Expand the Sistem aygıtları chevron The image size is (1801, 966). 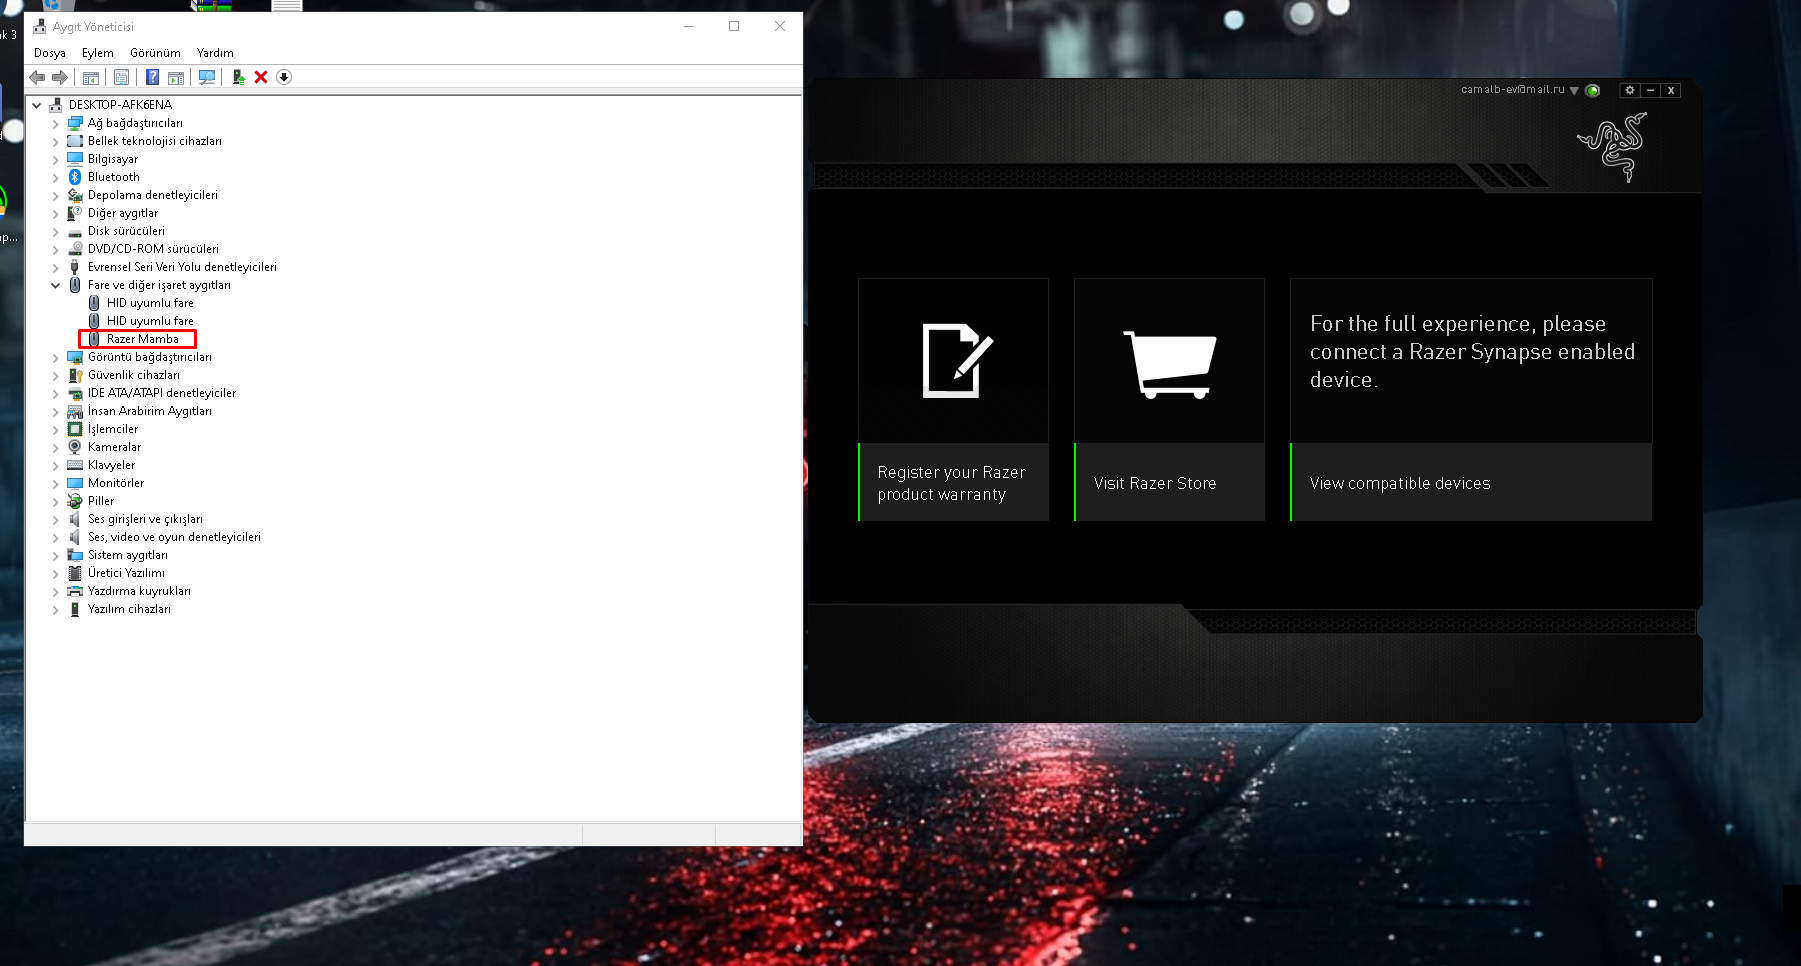(x=56, y=555)
